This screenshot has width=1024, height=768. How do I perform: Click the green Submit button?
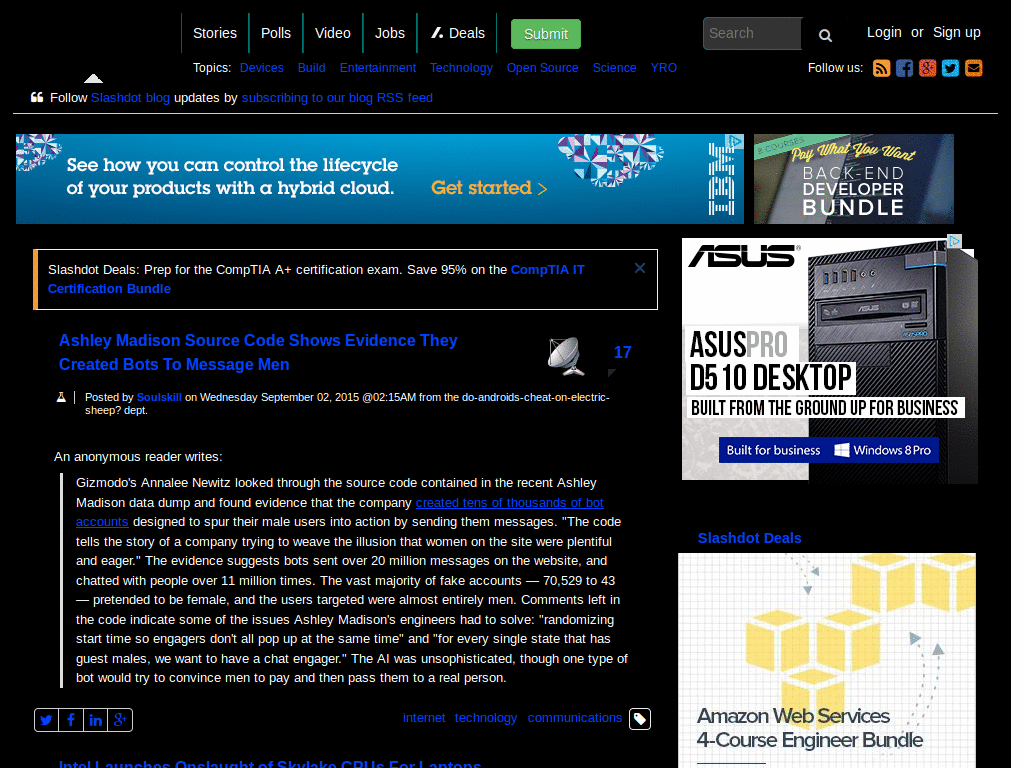545,33
